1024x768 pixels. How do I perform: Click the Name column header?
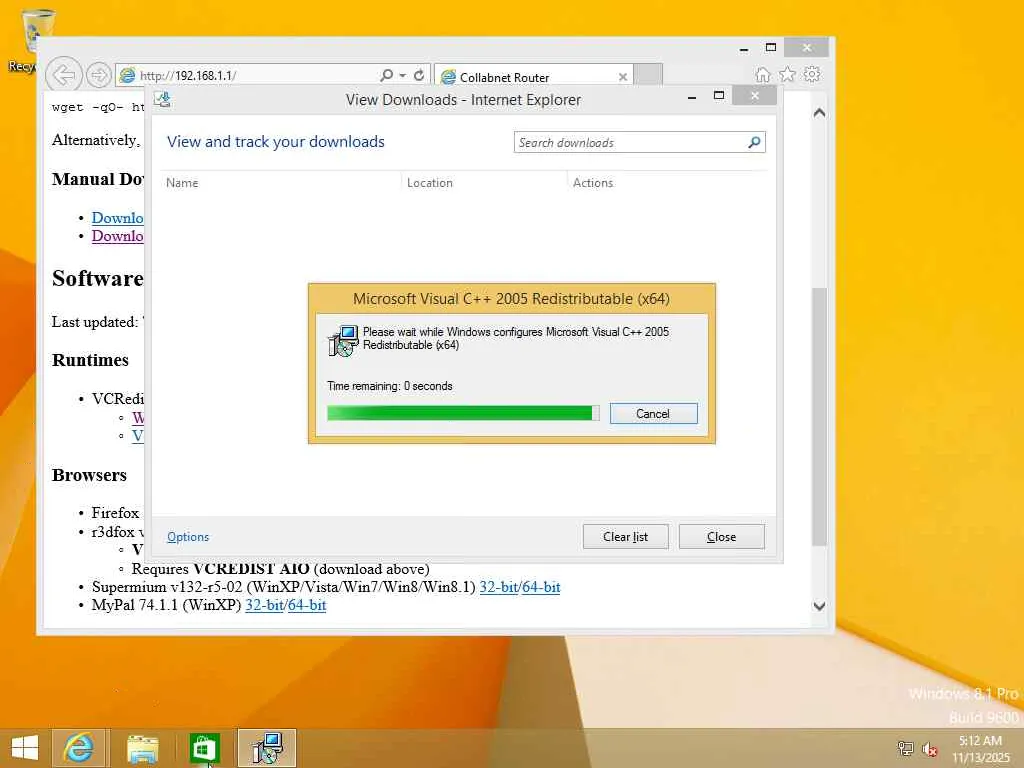[182, 183]
